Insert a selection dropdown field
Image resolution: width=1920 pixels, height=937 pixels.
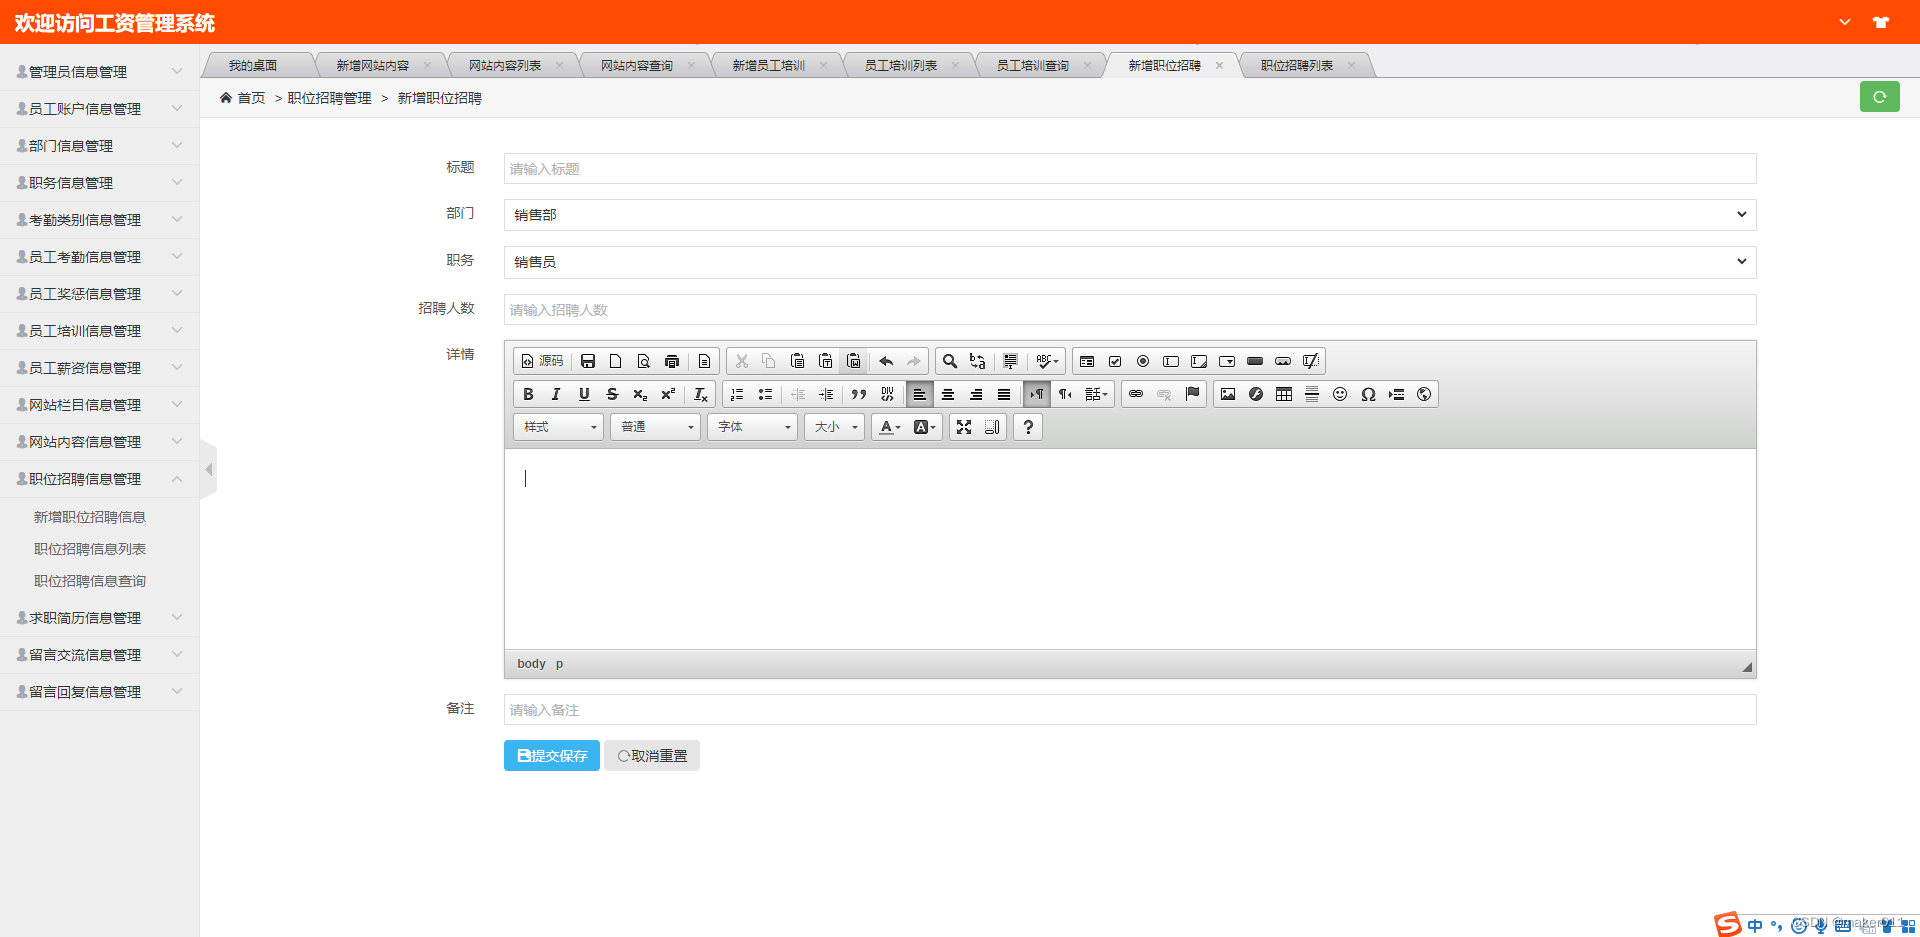pos(1227,361)
